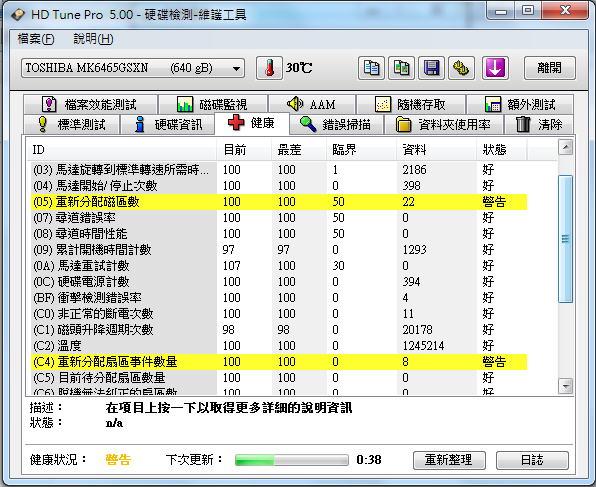Switch to the 清除 erase tab
Image resolution: width=596 pixels, height=487 pixels.
tap(539, 124)
